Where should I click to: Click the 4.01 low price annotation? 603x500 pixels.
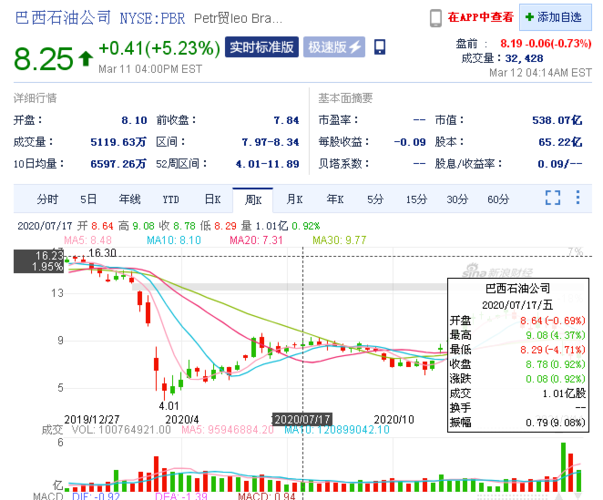169,406
